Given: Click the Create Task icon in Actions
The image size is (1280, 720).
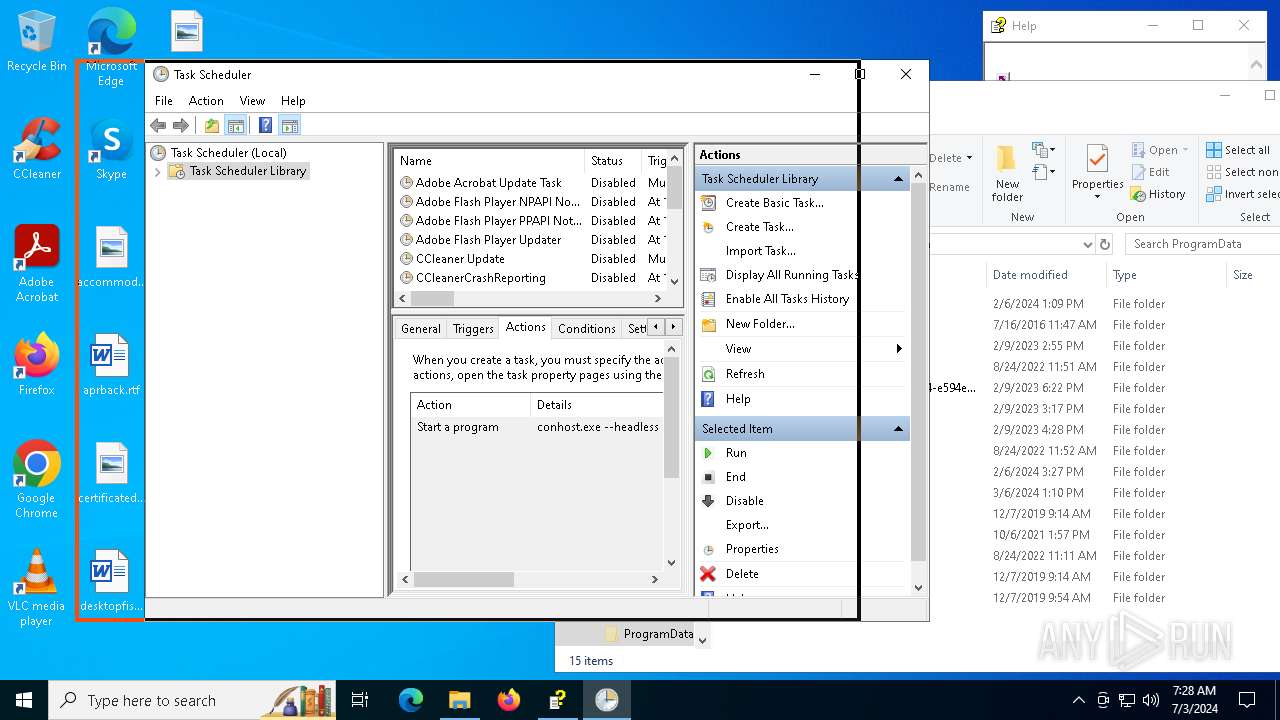Looking at the screenshot, I should point(708,227).
